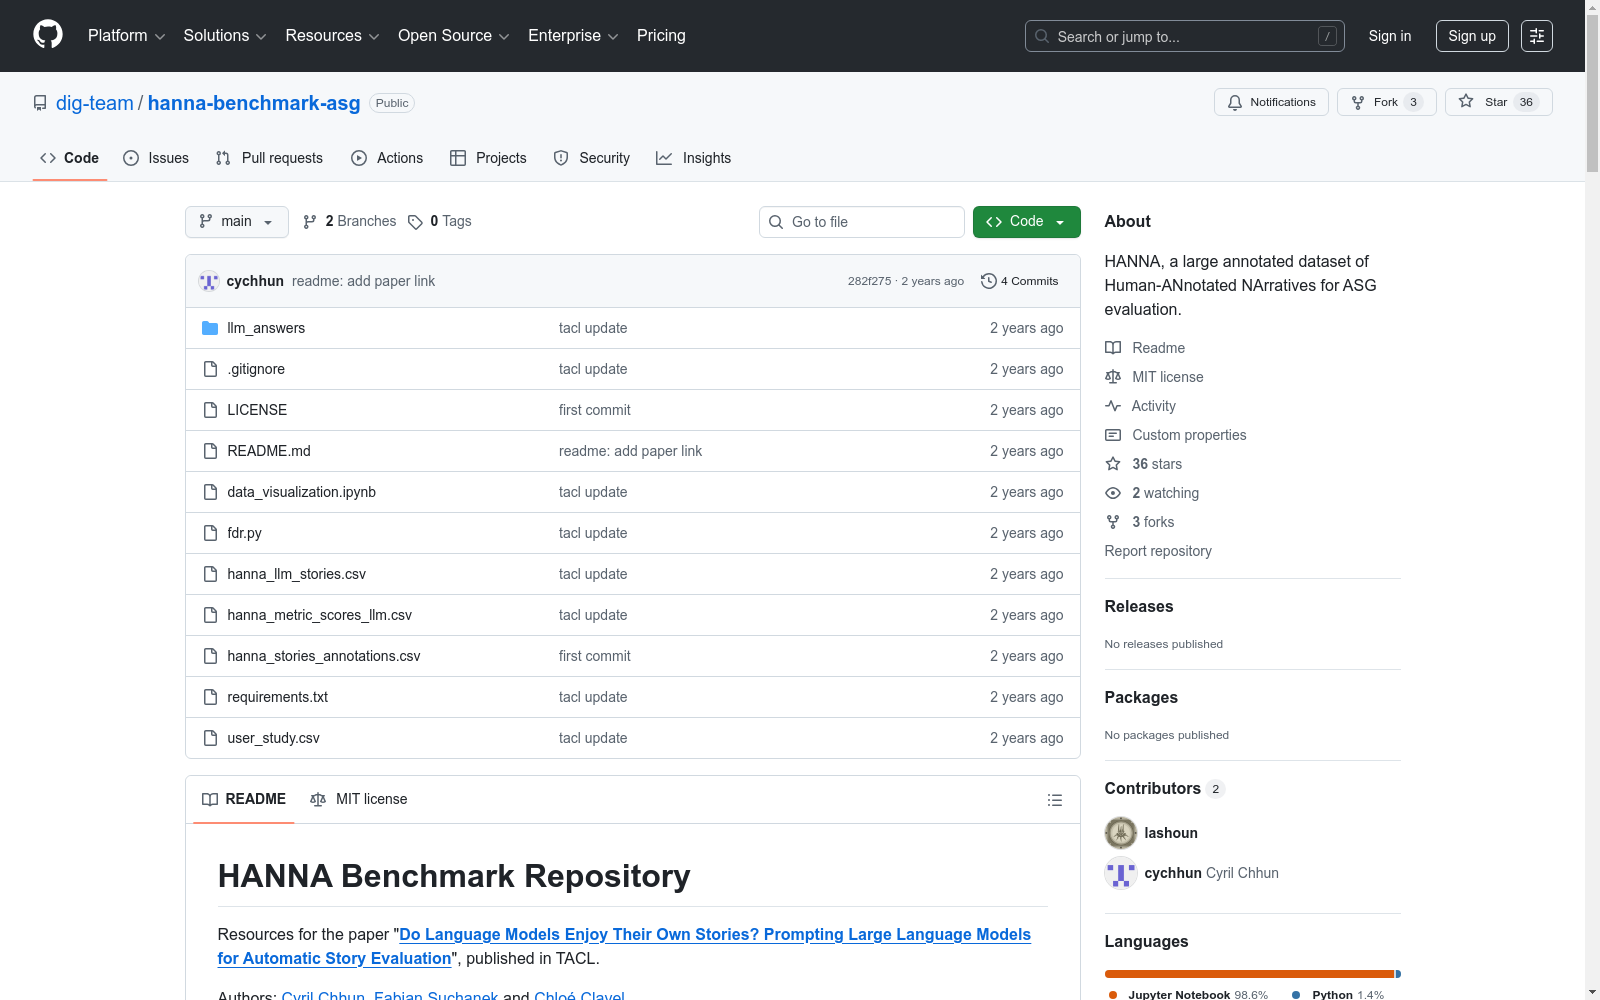The height and width of the screenshot is (1000, 1600).
Task: Select the commit history clock icon
Action: [x=989, y=281]
